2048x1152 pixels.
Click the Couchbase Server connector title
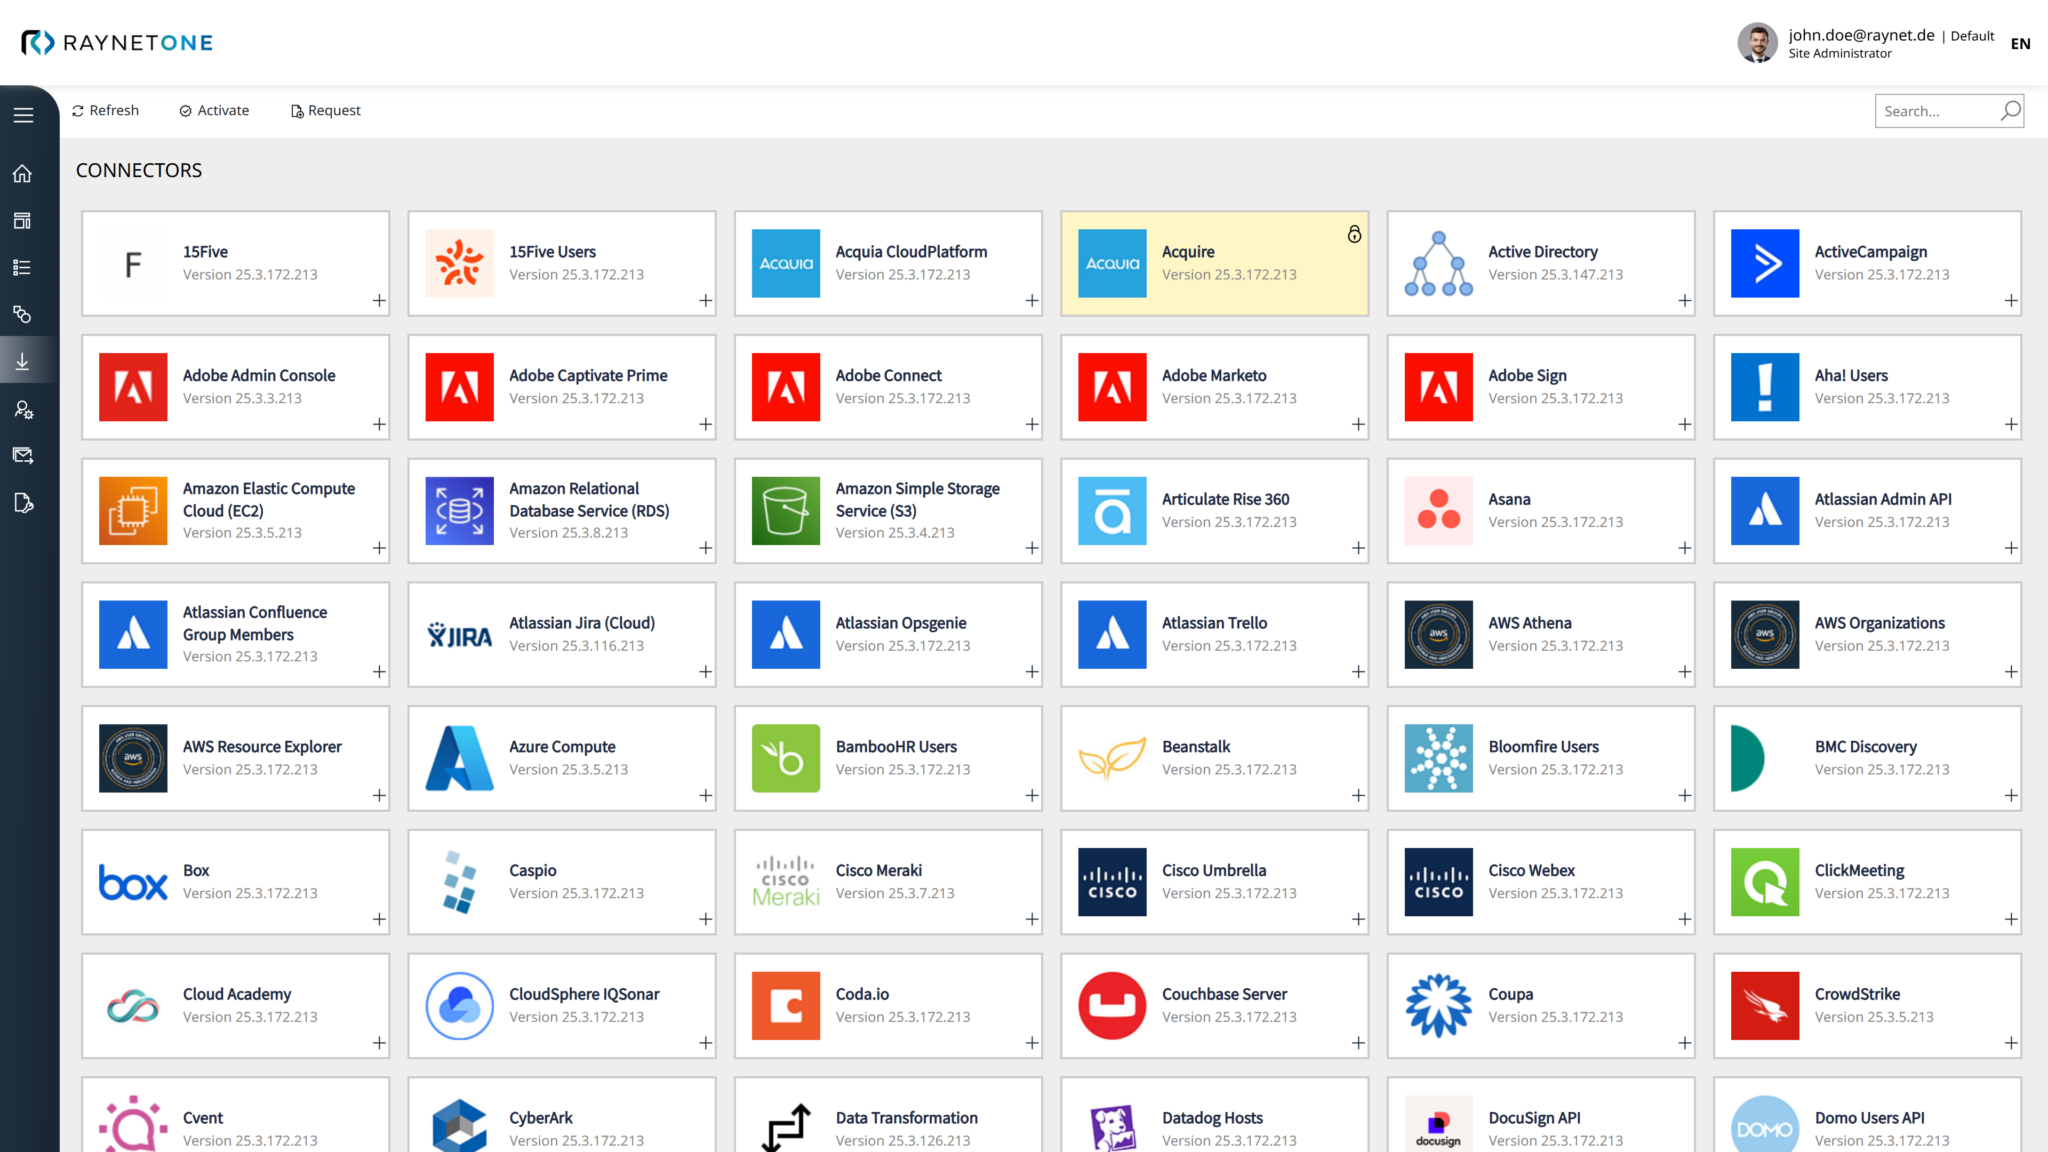coord(1224,994)
